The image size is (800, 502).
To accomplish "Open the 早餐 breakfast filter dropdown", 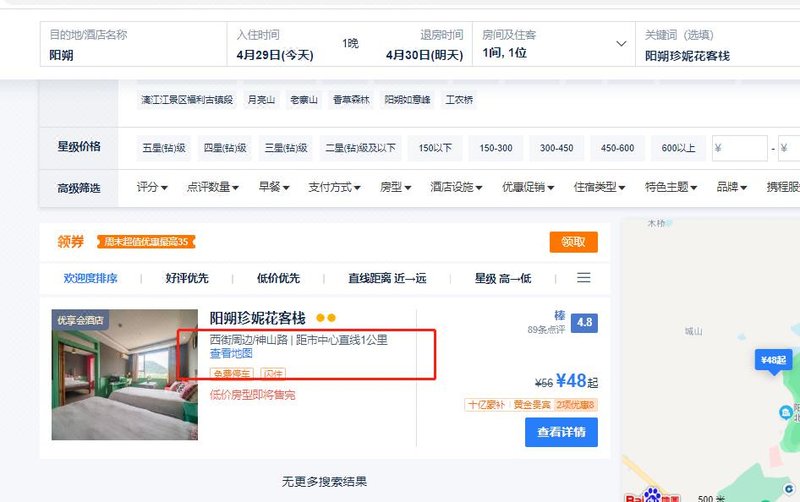I will (x=273, y=187).
